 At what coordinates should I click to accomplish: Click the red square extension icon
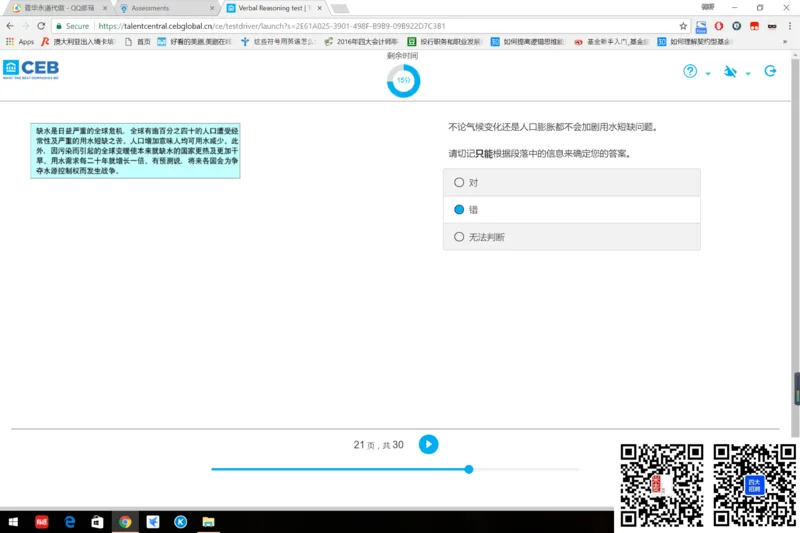(754, 26)
